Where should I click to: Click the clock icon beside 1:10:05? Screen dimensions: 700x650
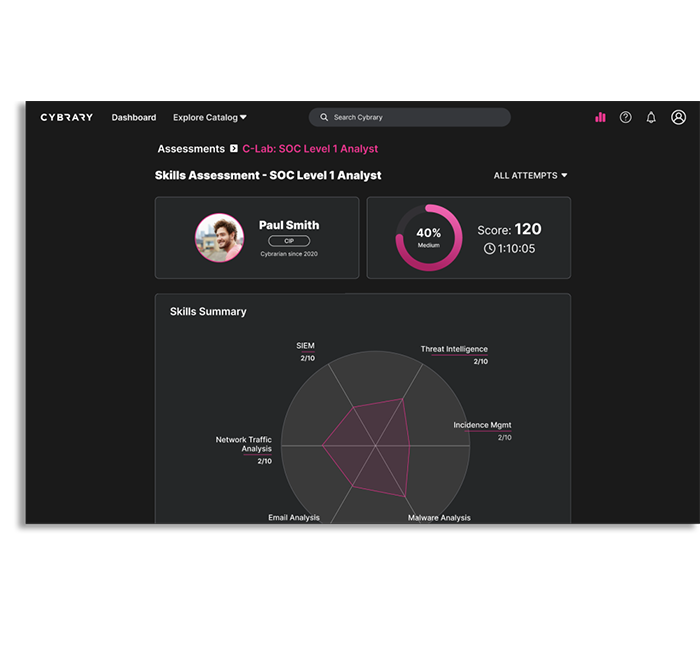point(489,249)
